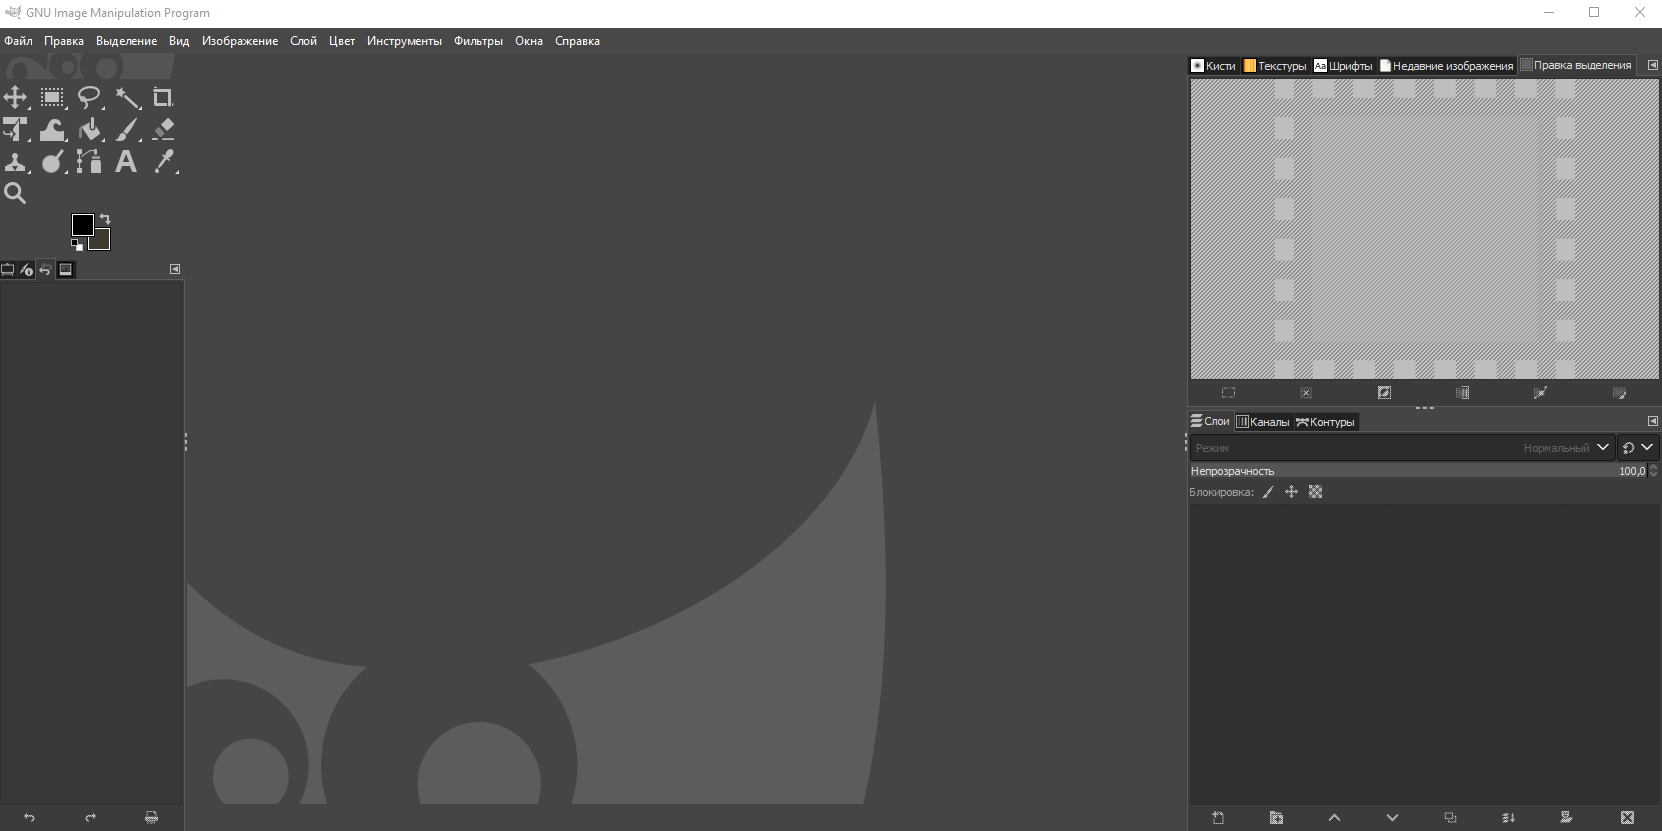Select the Eraser tool
Image resolution: width=1662 pixels, height=831 pixels.
(x=163, y=129)
